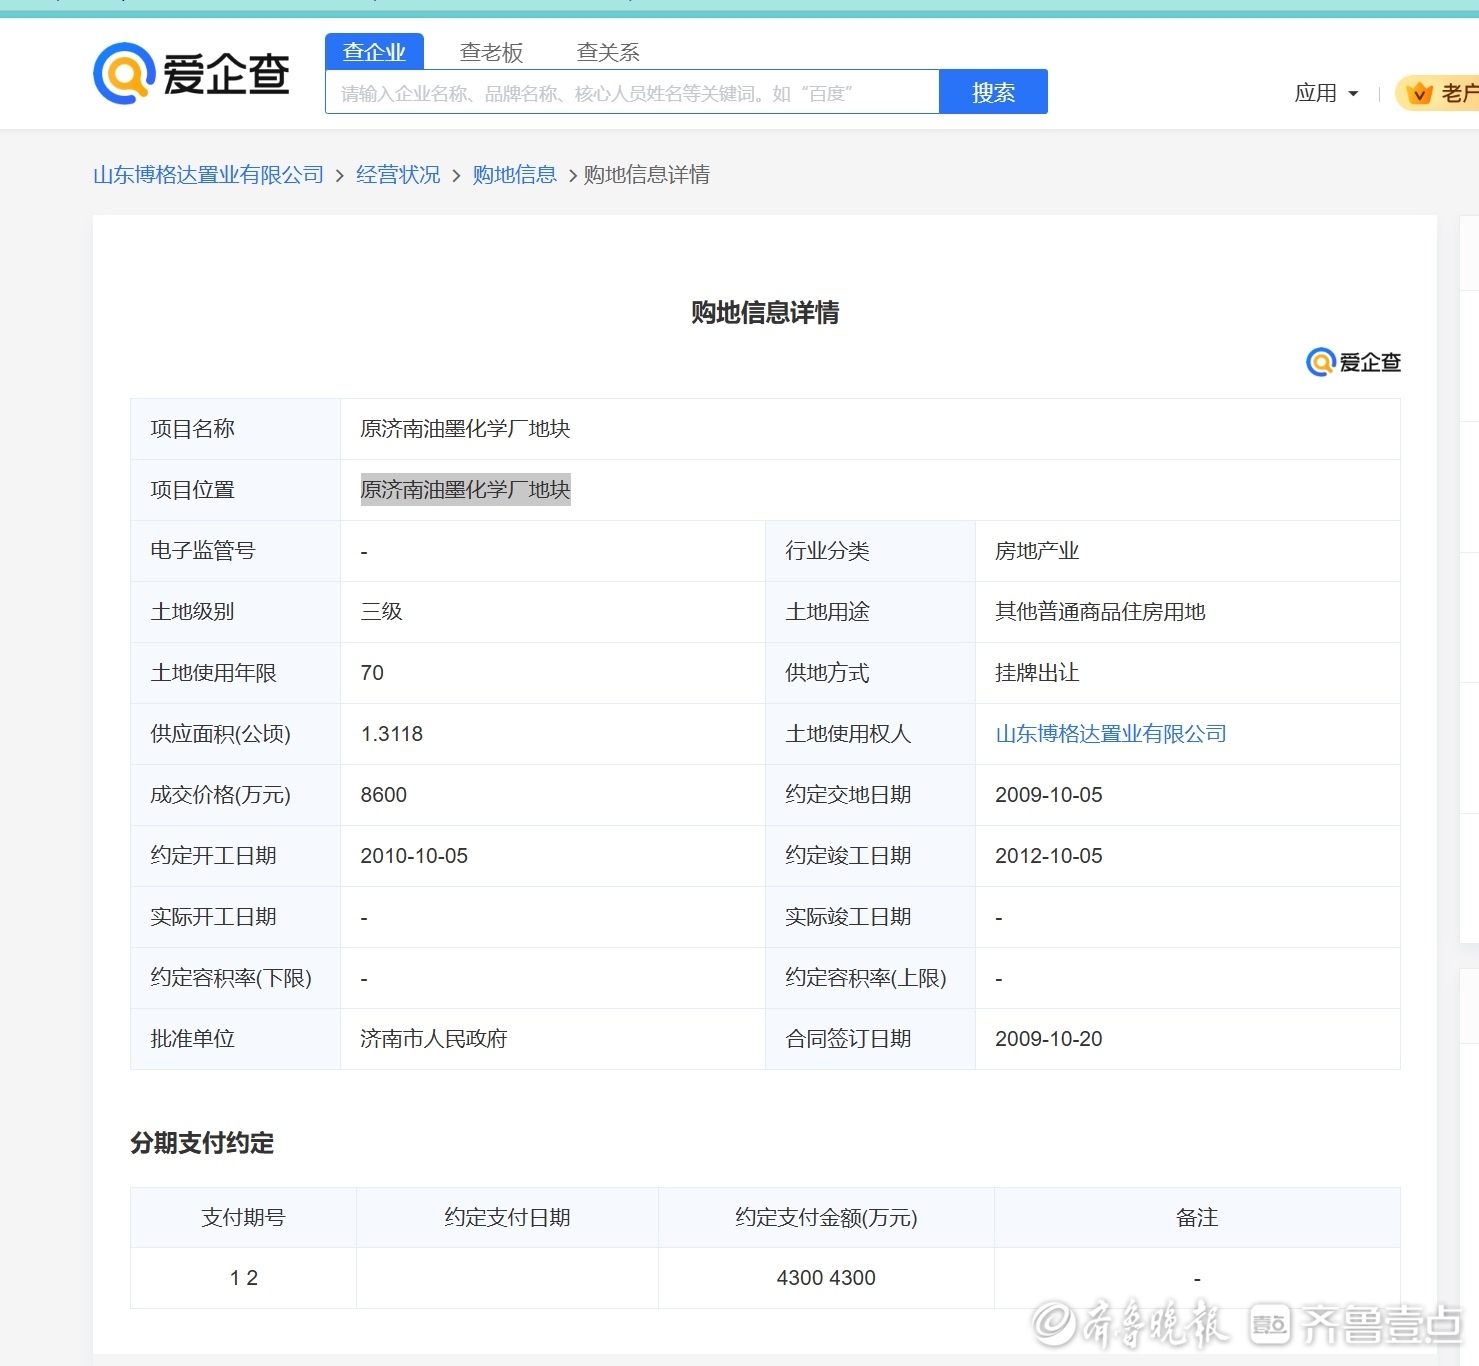Select 约定开工日期 value 2010-10-05
This screenshot has width=1479, height=1366.
[x=414, y=856]
